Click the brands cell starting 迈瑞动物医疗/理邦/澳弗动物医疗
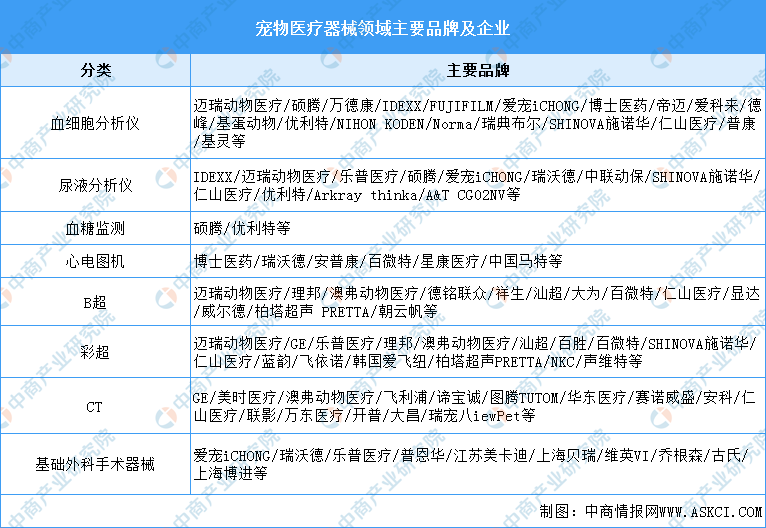The image size is (766, 528). 478,302
